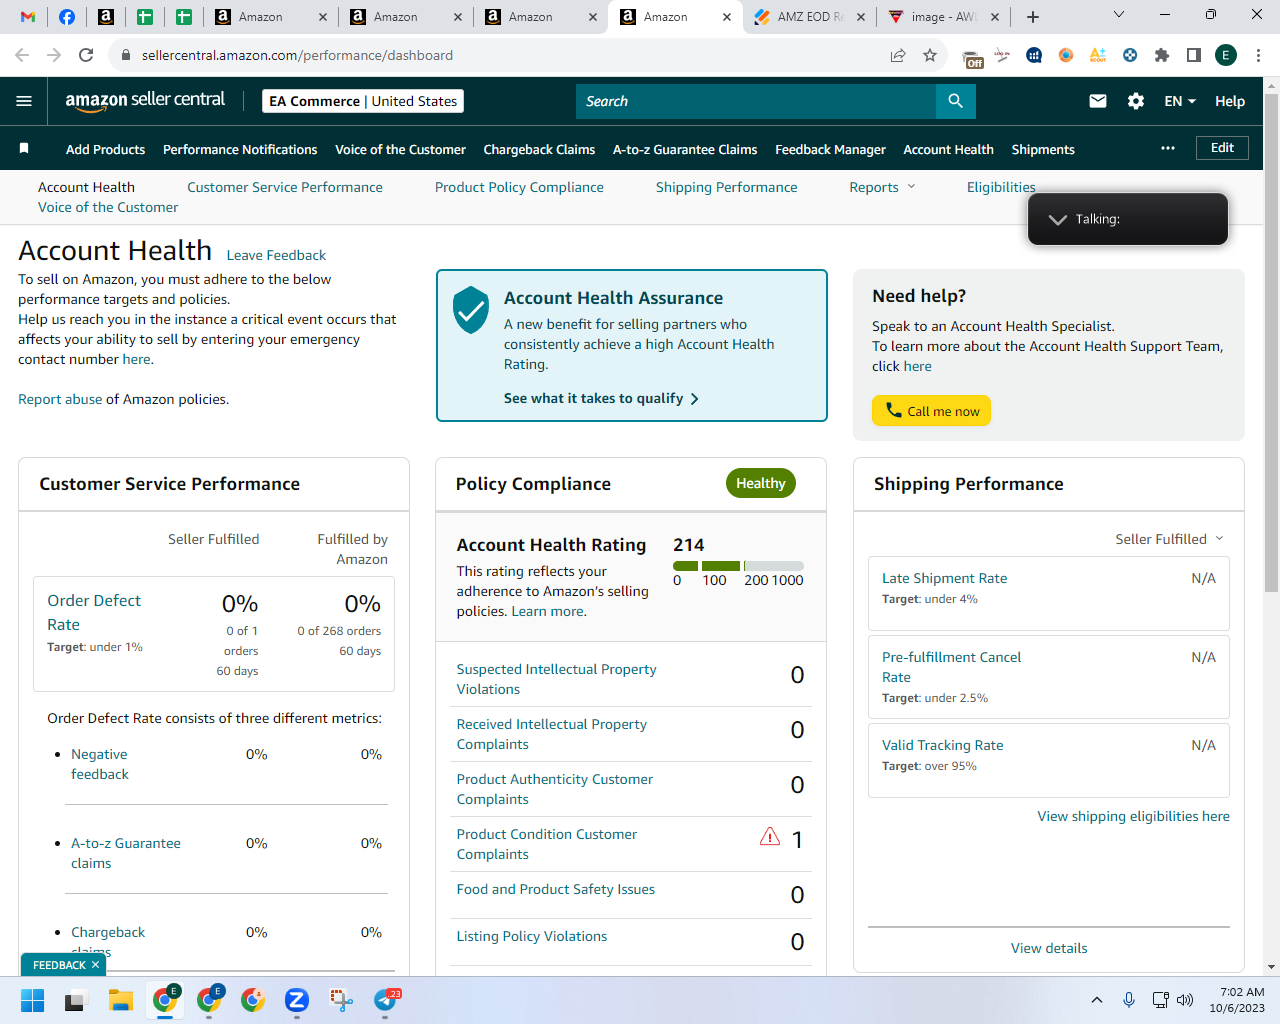This screenshot has width=1280, height=1024.
Task: Click the Call me now button
Action: pyautogui.click(x=931, y=411)
